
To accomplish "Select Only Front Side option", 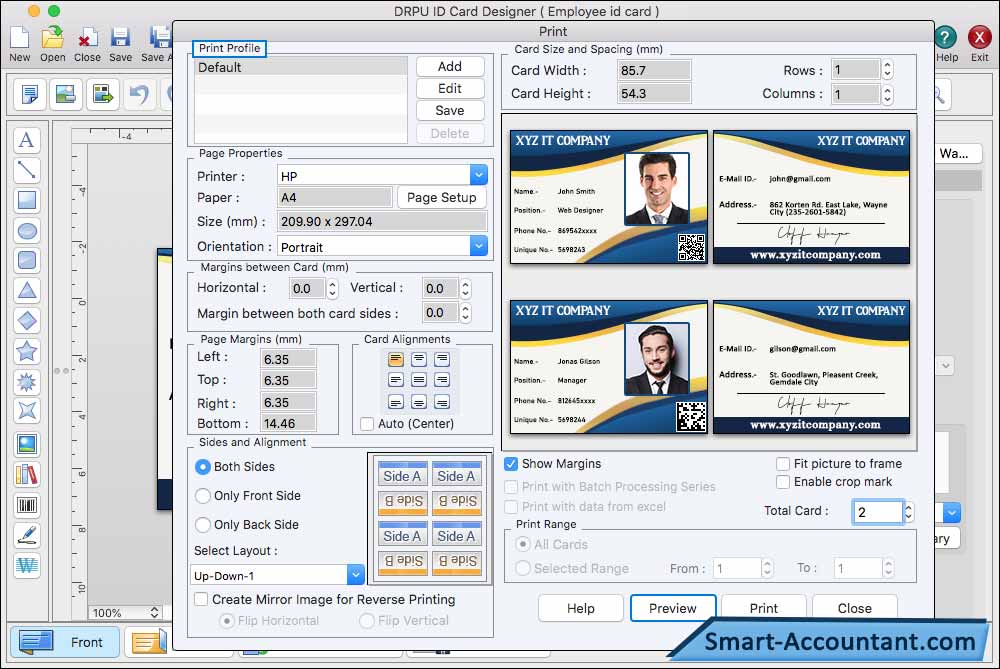I will click(x=202, y=496).
